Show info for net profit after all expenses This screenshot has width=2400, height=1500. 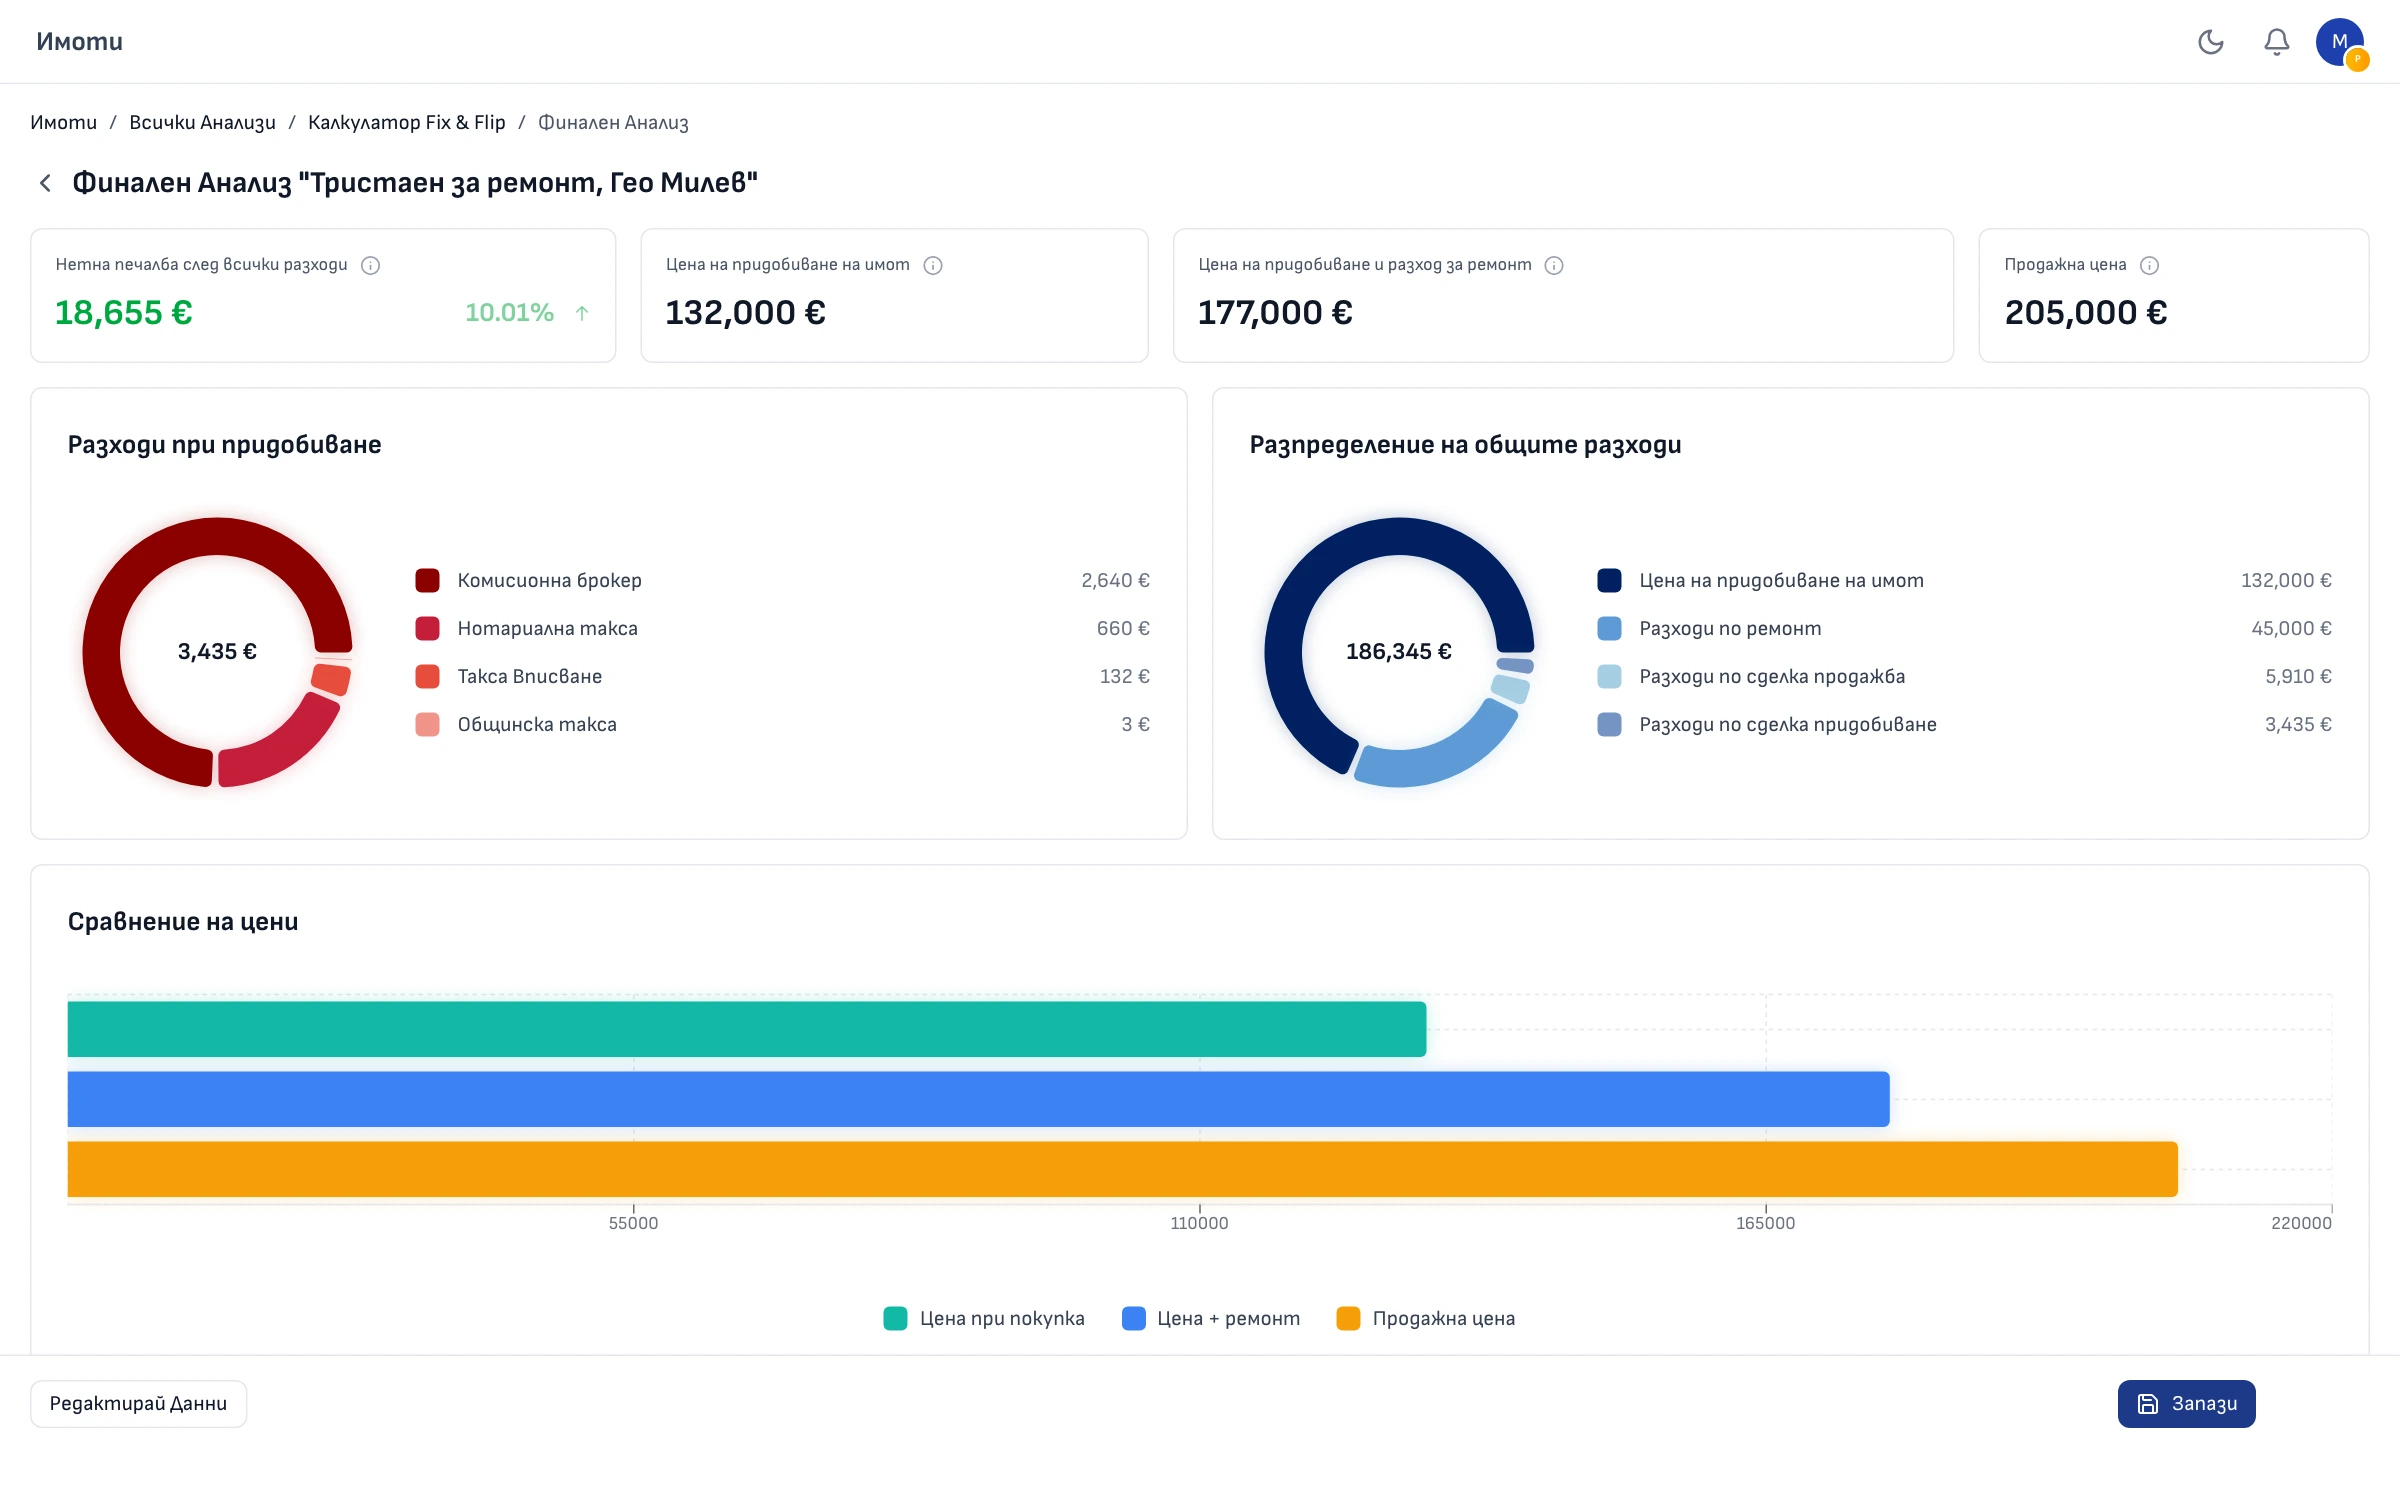370,265
